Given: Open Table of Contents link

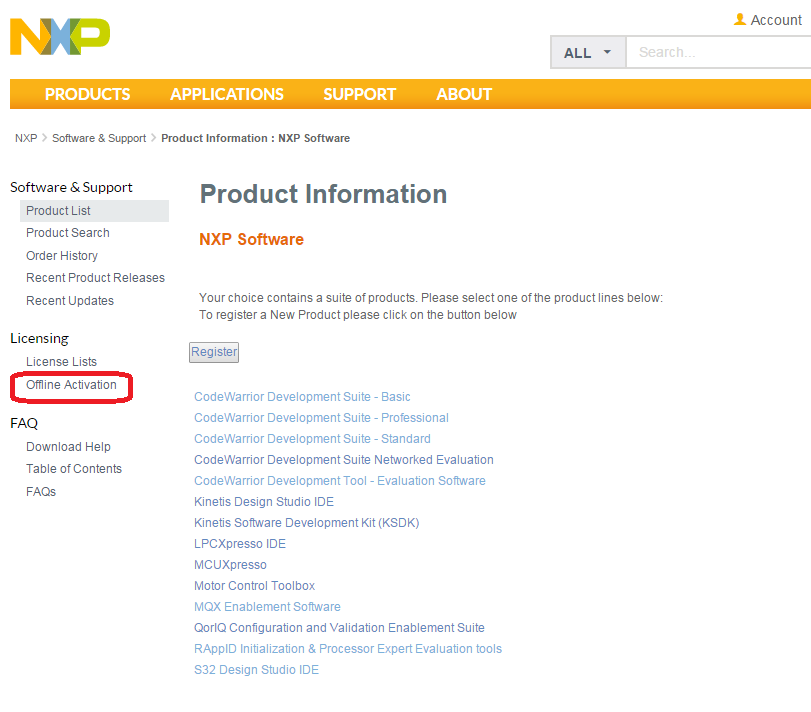Looking at the screenshot, I should click(x=74, y=469).
